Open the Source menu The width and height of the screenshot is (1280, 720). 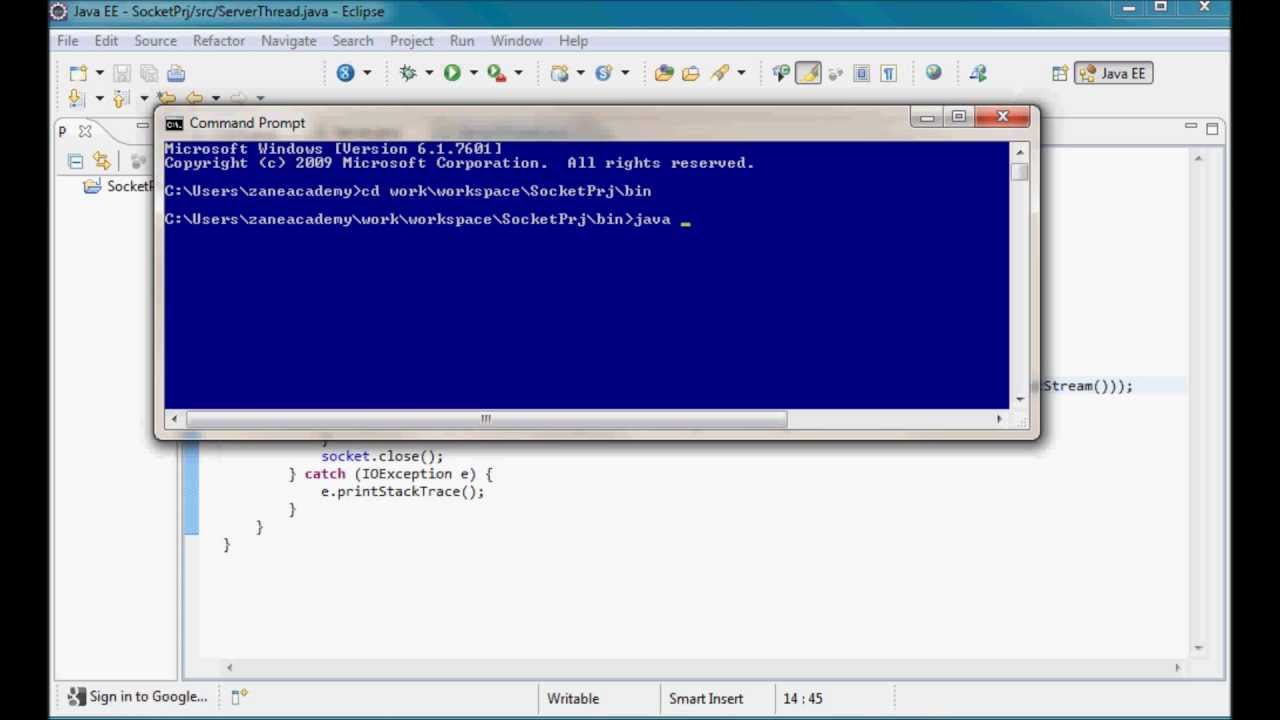(155, 41)
